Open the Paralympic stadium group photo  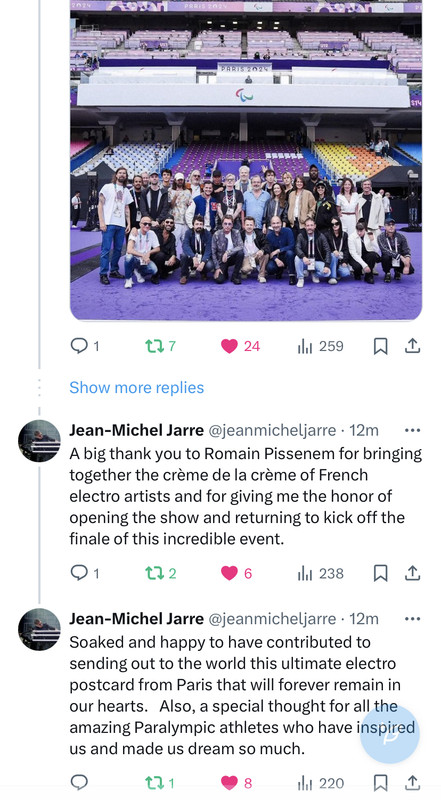[246, 160]
